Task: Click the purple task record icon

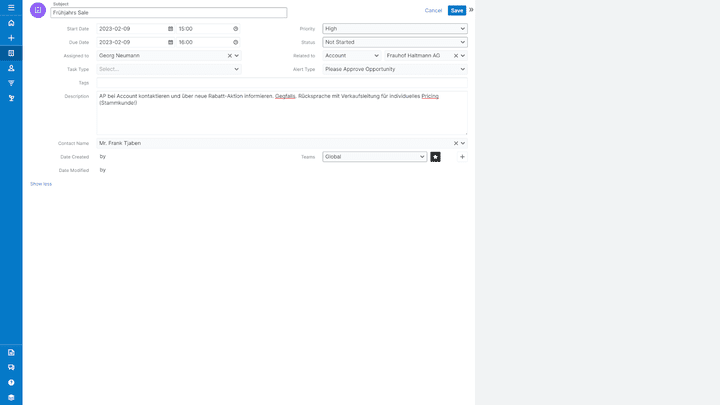Action: (38, 10)
